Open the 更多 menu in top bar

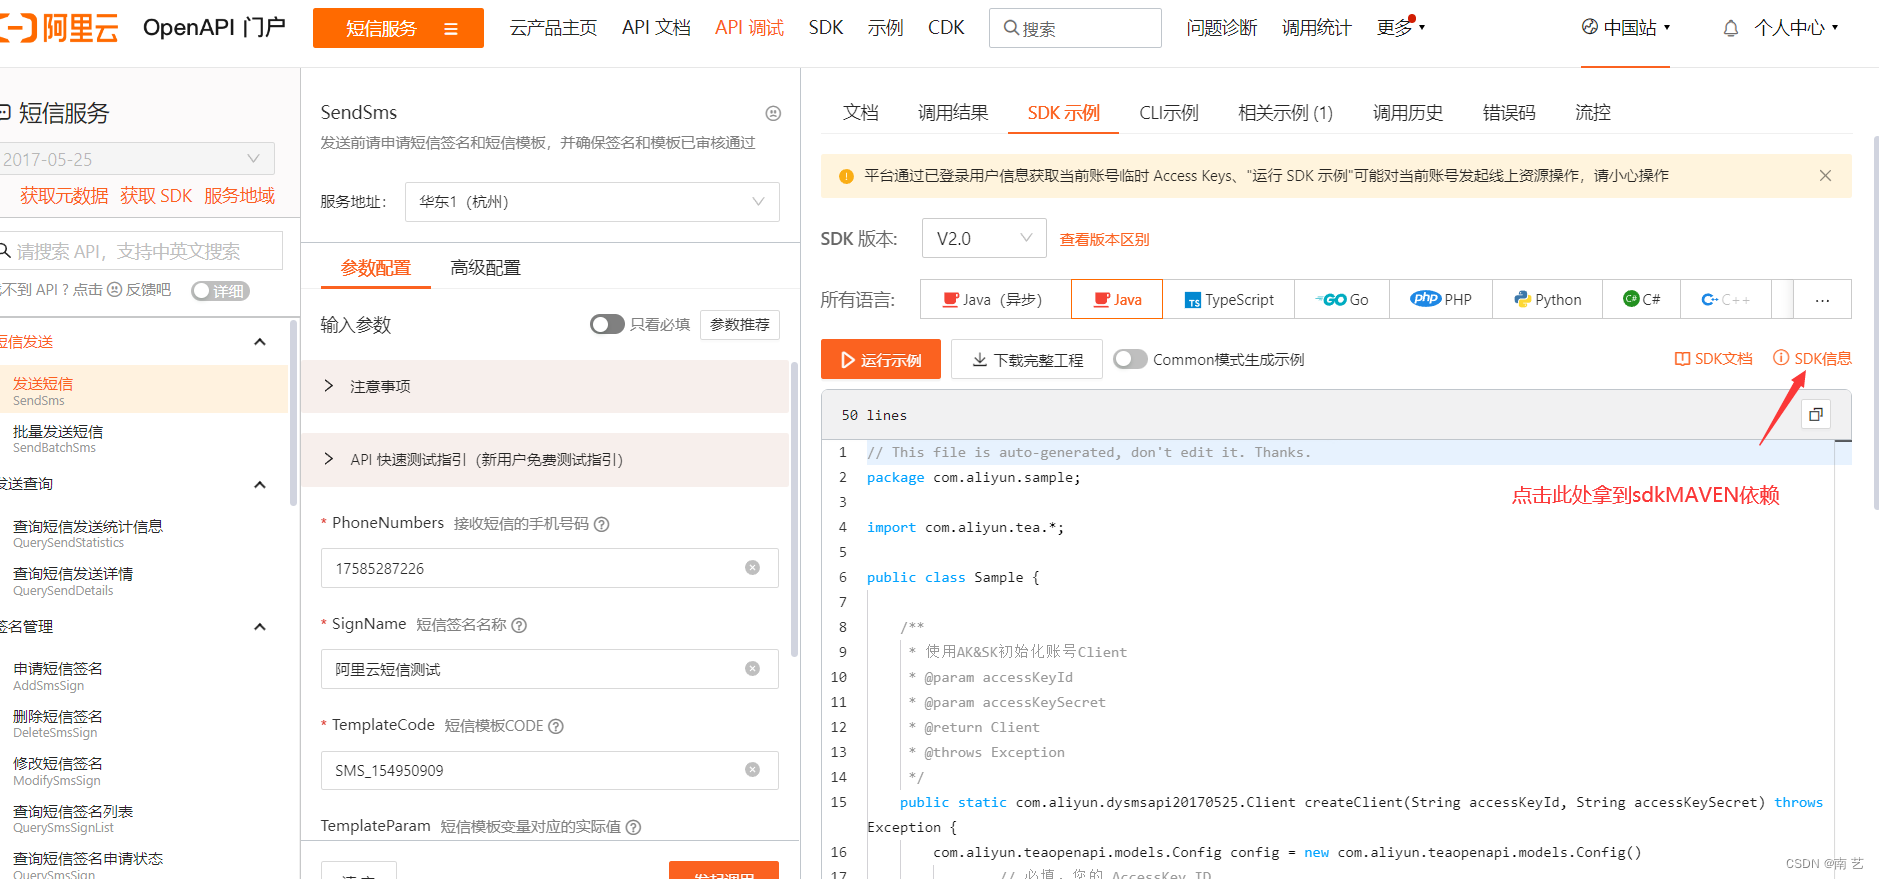pyautogui.click(x=1400, y=28)
